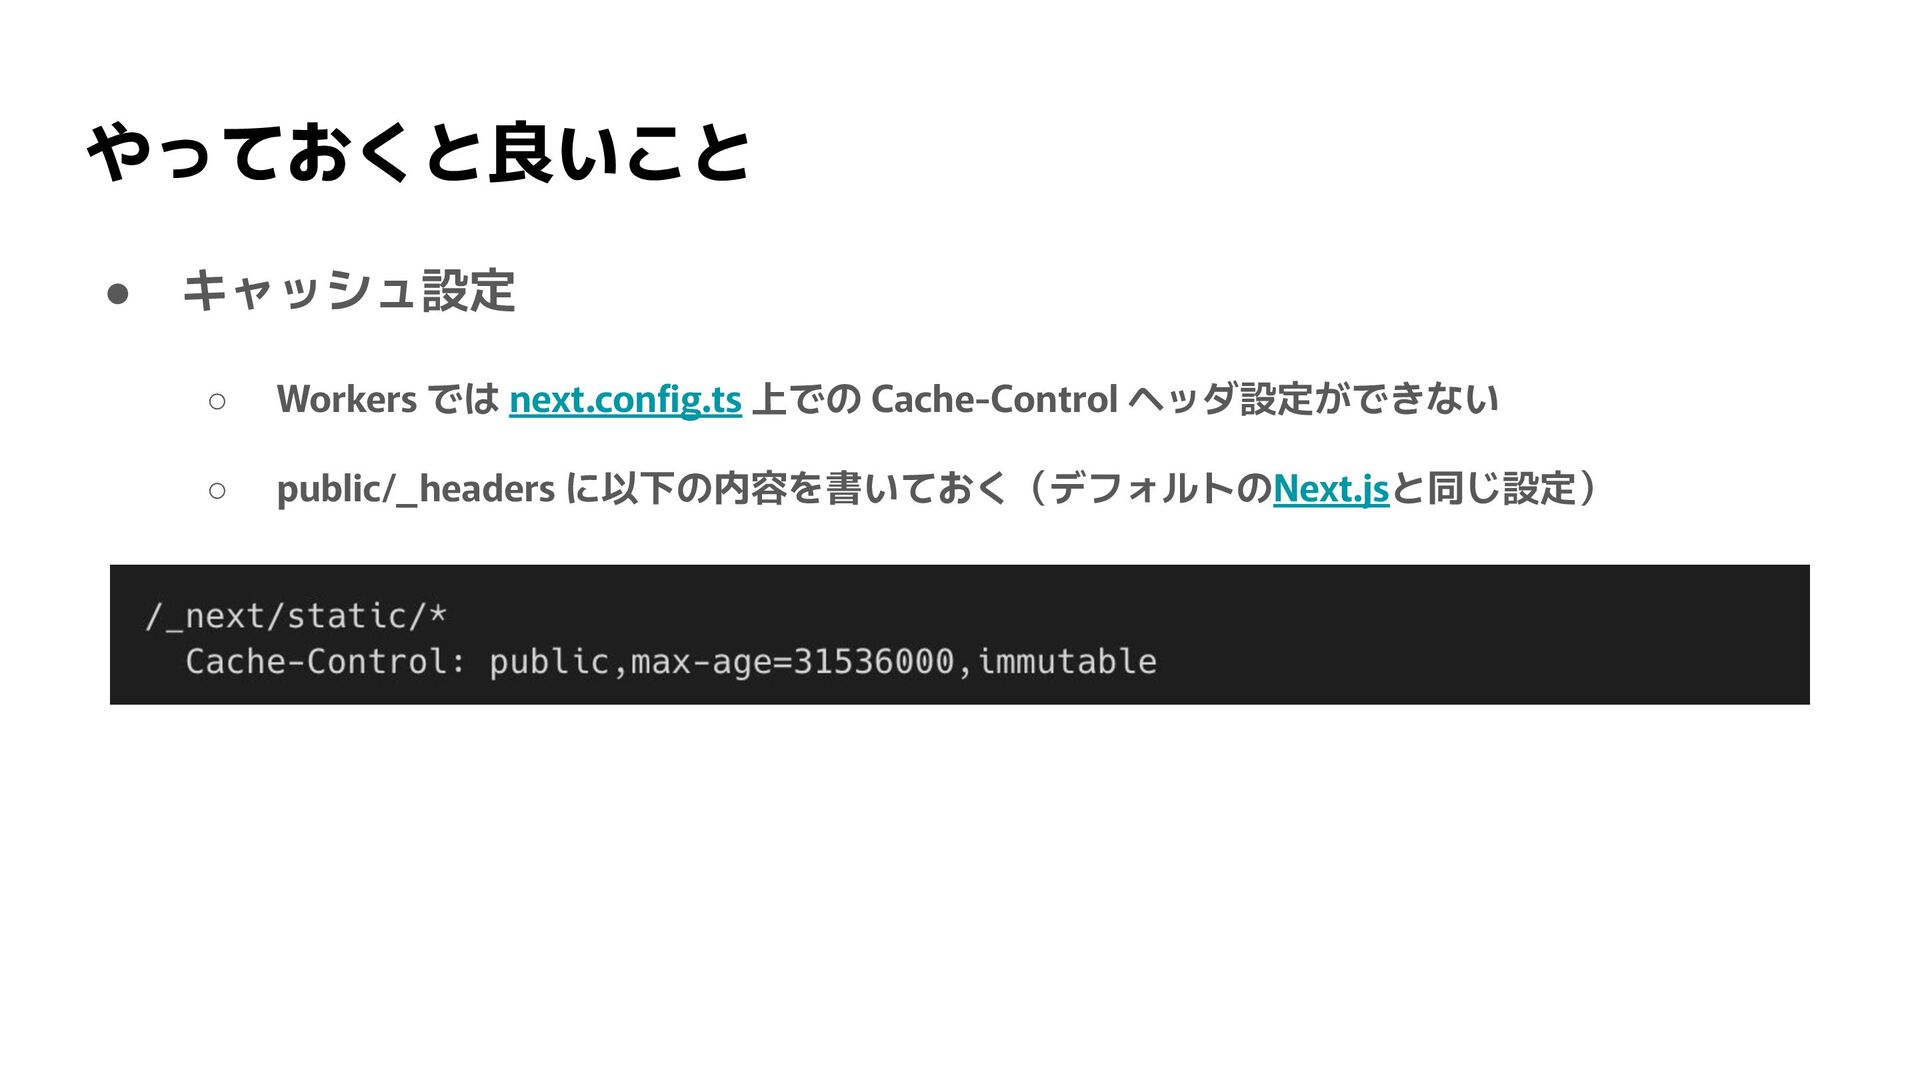This screenshot has height=1080, width=1920.
Task: Click the hollow bullet before Workers では
Action: [x=217, y=401]
